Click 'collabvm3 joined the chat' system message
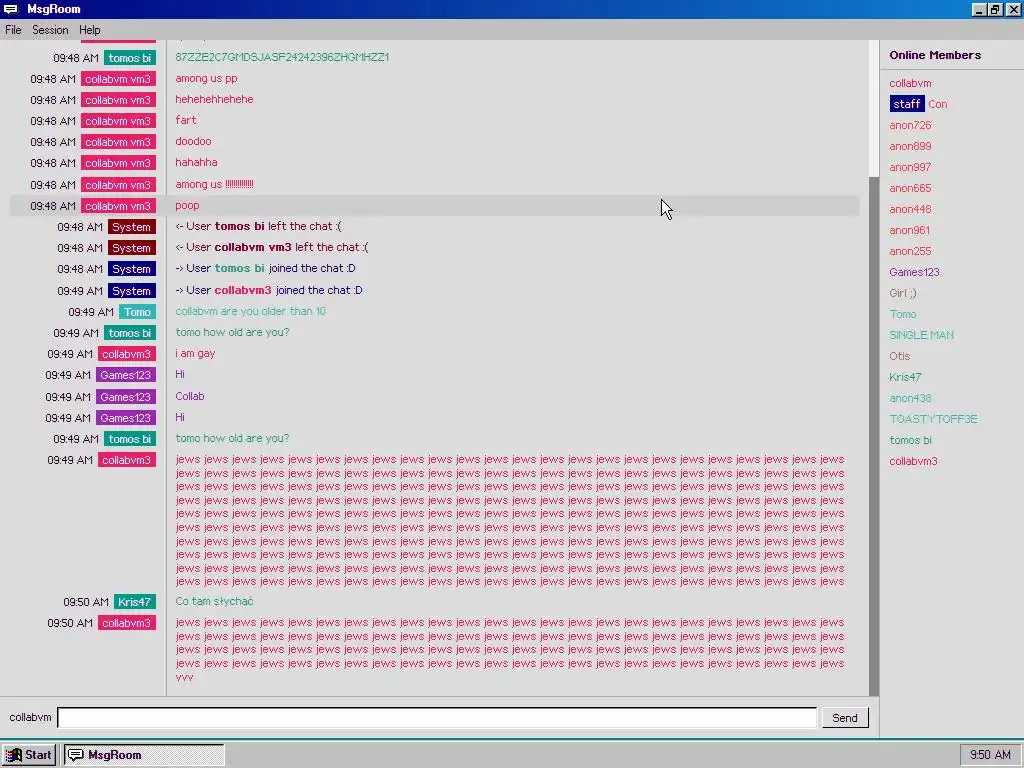 pos(268,290)
